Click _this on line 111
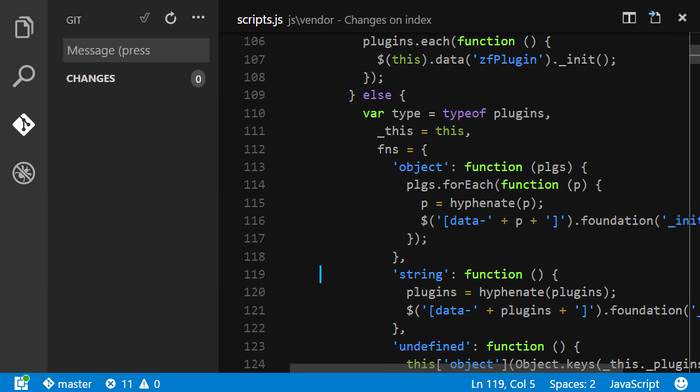Screen dimensions: 700x392 395,131
